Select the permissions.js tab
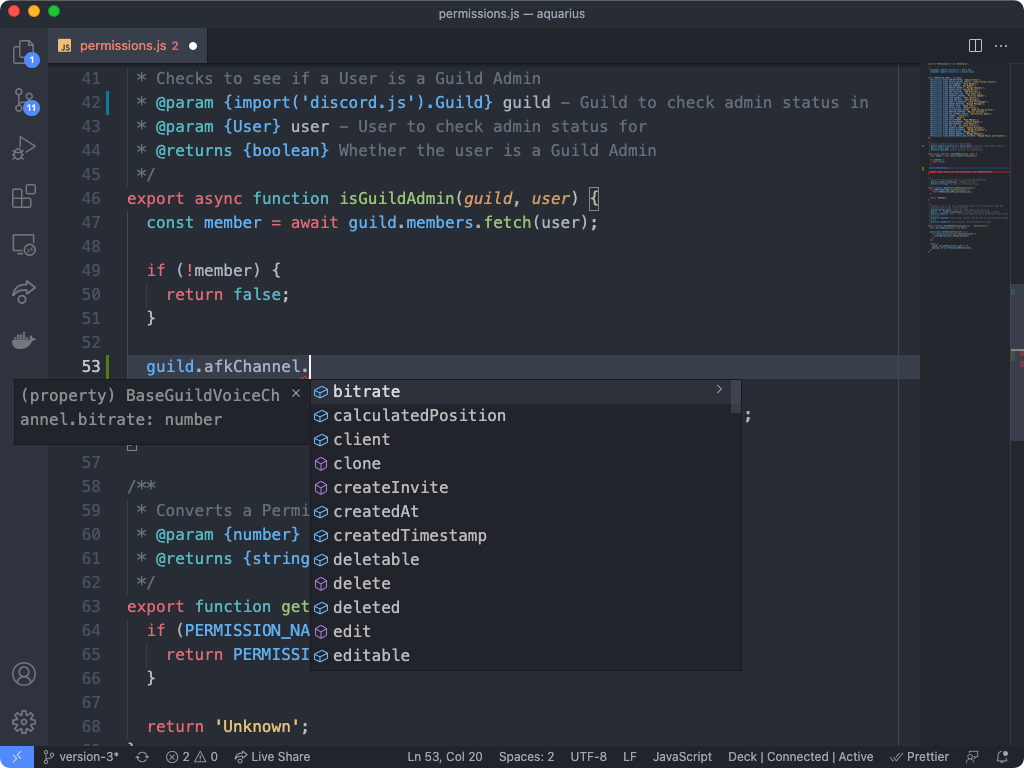Viewport: 1024px width, 768px height. click(118, 45)
